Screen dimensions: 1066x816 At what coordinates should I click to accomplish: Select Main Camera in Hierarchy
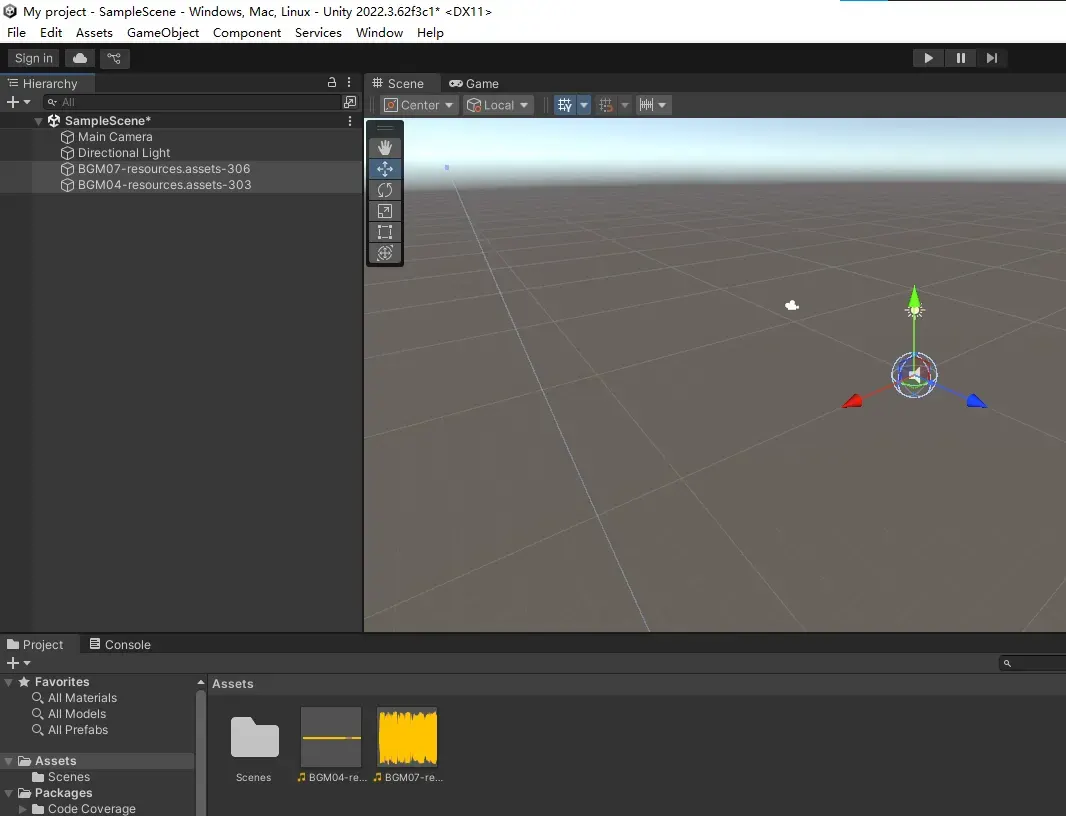point(114,137)
